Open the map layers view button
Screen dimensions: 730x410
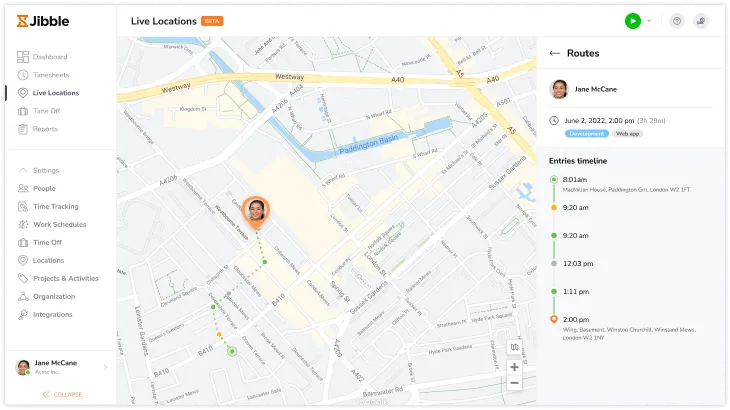coord(514,347)
